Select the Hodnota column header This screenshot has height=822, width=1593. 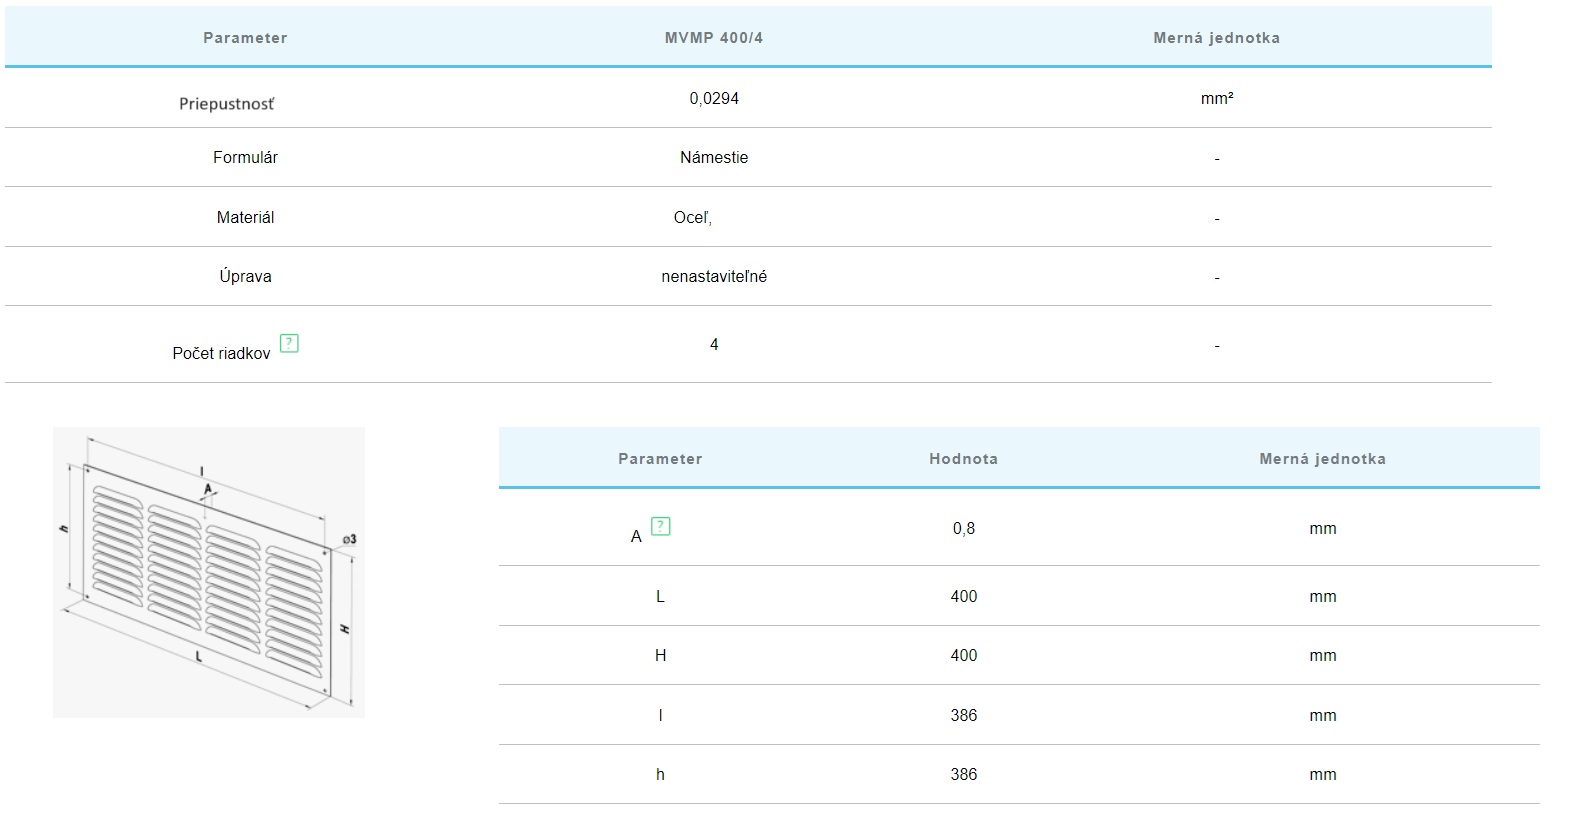click(963, 459)
